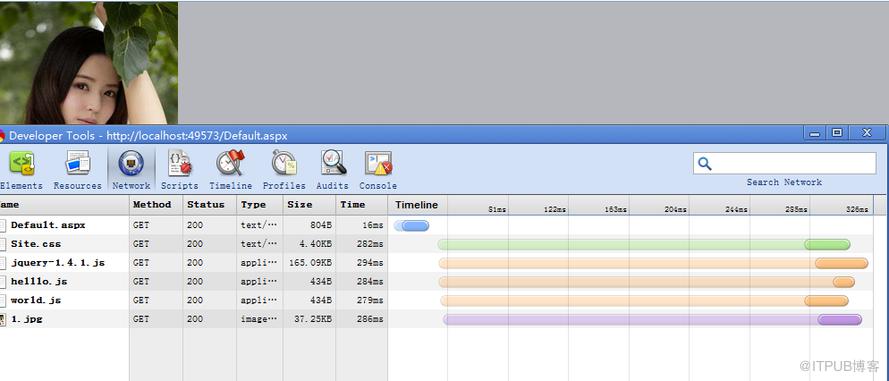Image resolution: width=889 pixels, height=381 pixels.
Task: Click the magnifier icon in search box
Action: 705,164
